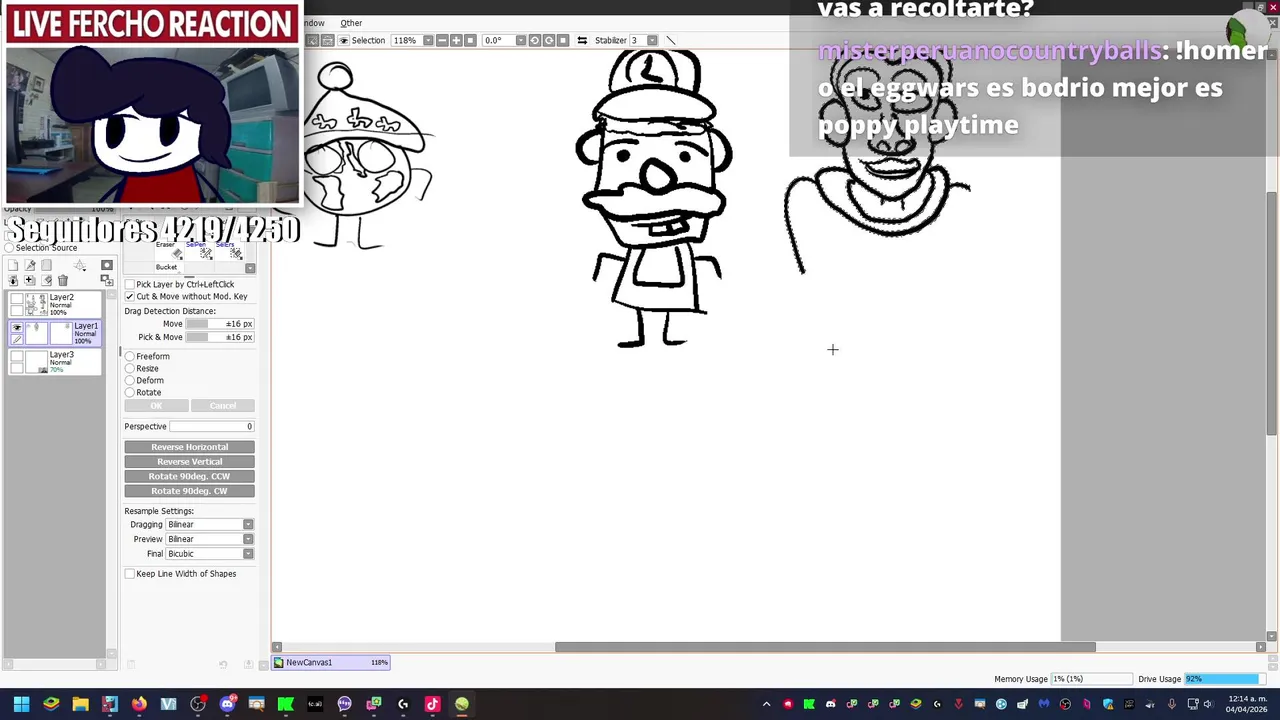Toggle the Selection visibility eye
This screenshot has height=720, width=1280.
[344, 40]
